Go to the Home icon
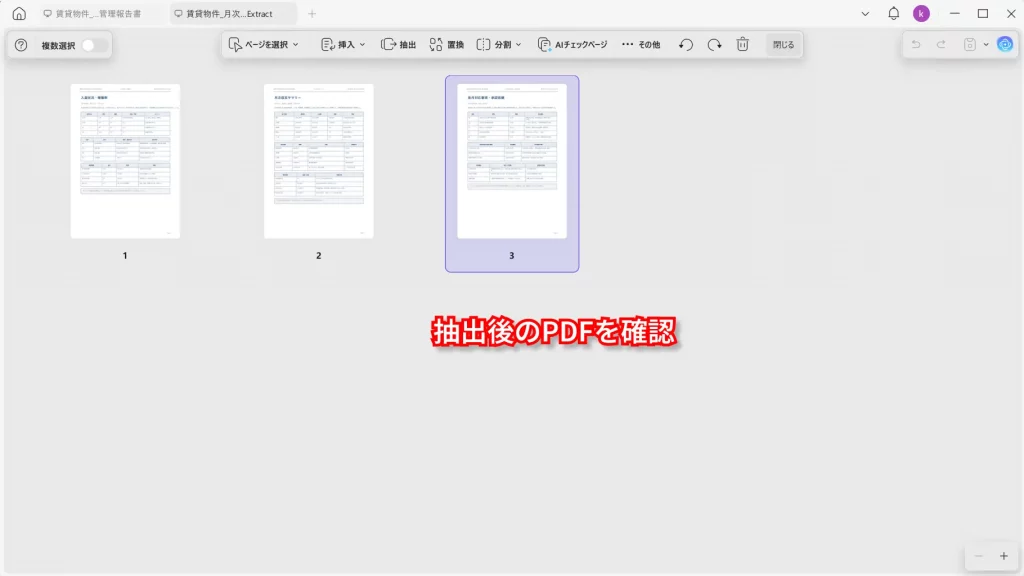The width and height of the screenshot is (1024, 576). pos(19,13)
